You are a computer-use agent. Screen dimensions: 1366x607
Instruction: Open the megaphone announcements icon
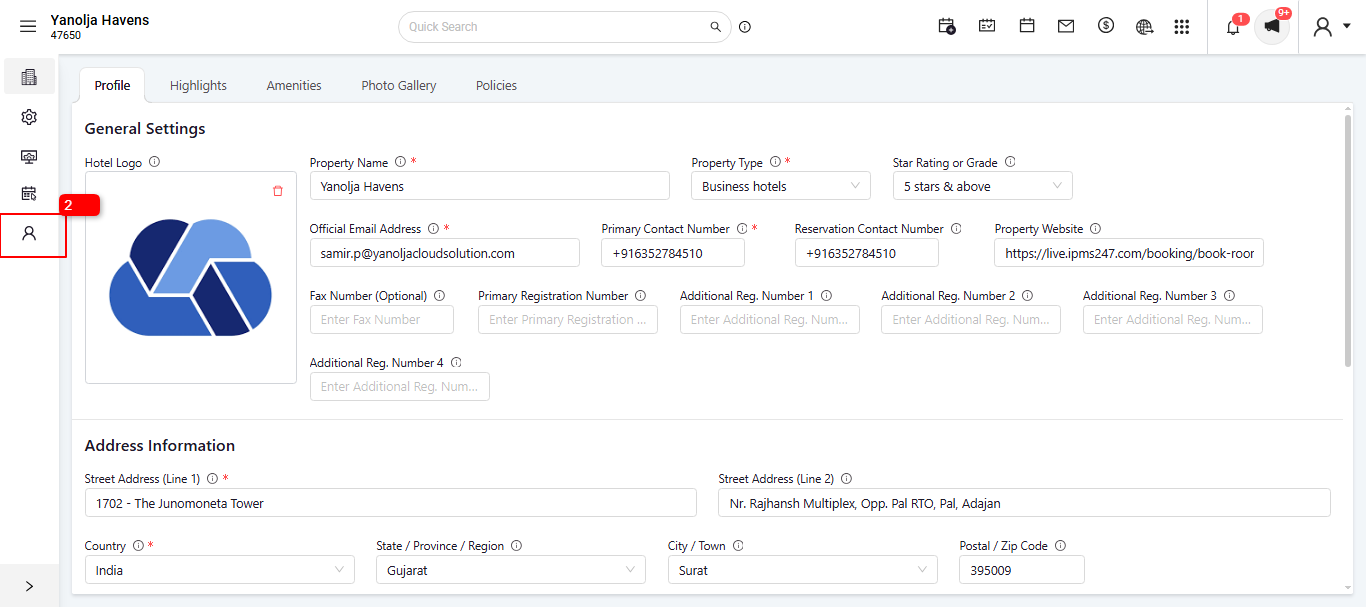(x=1272, y=27)
